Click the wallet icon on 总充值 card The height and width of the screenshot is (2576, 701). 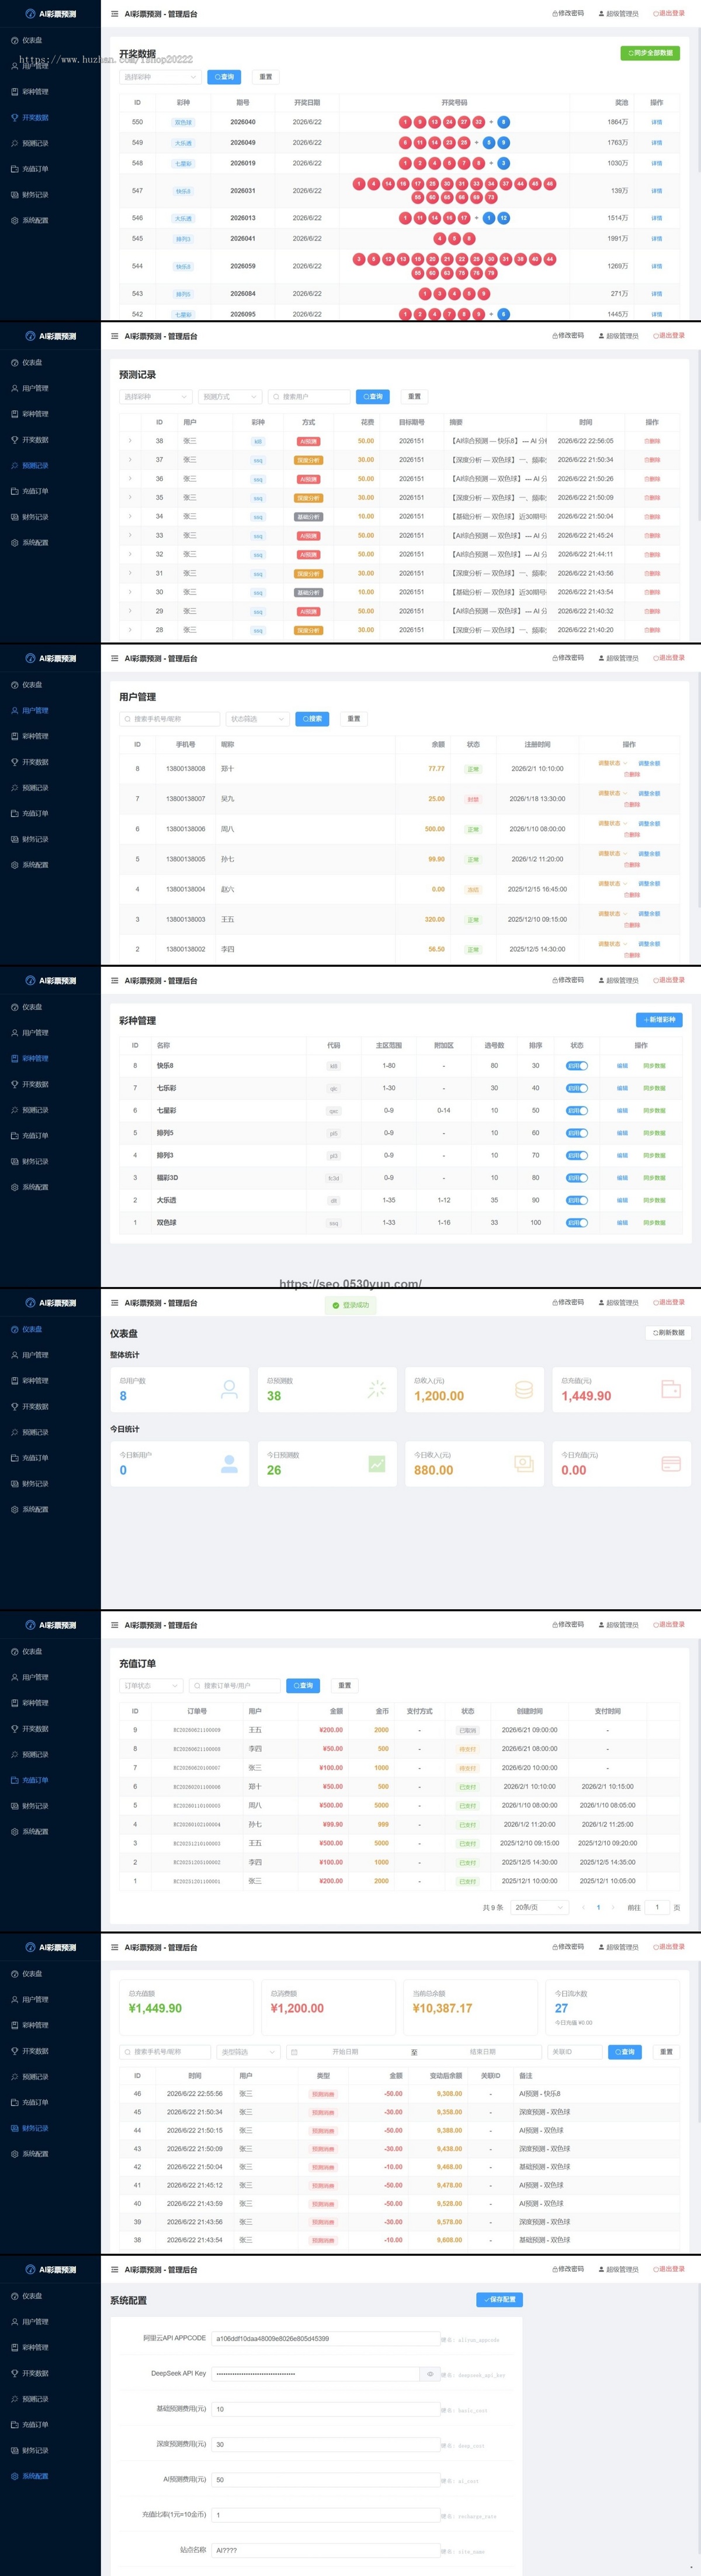pos(671,1389)
